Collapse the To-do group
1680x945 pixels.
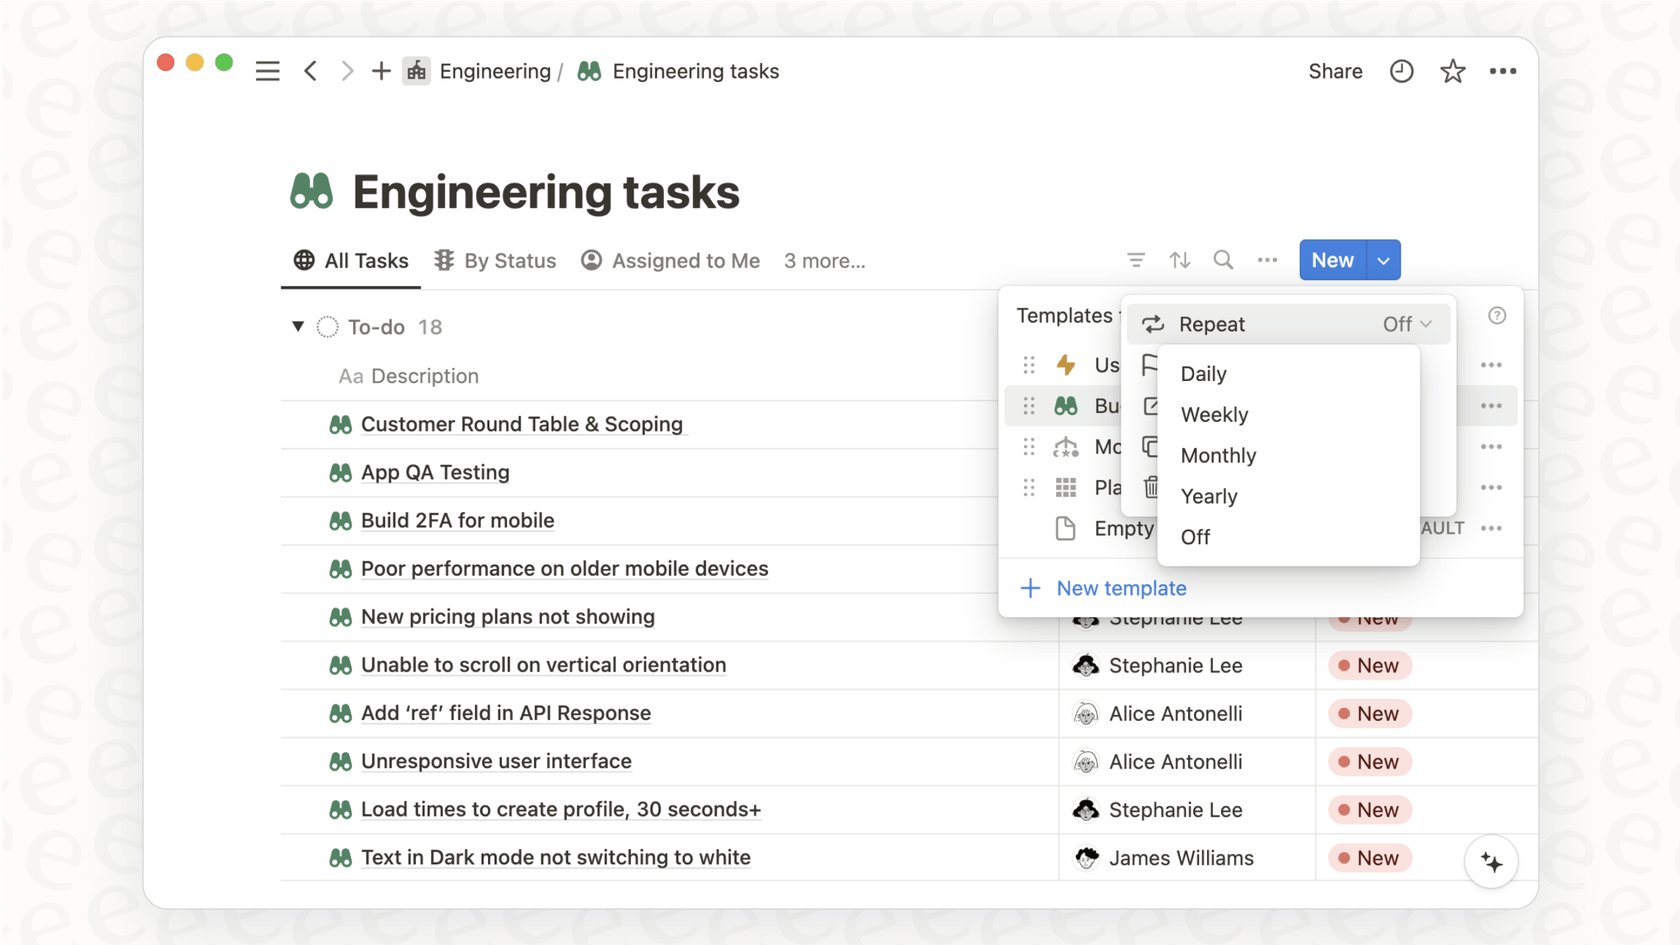[298, 326]
